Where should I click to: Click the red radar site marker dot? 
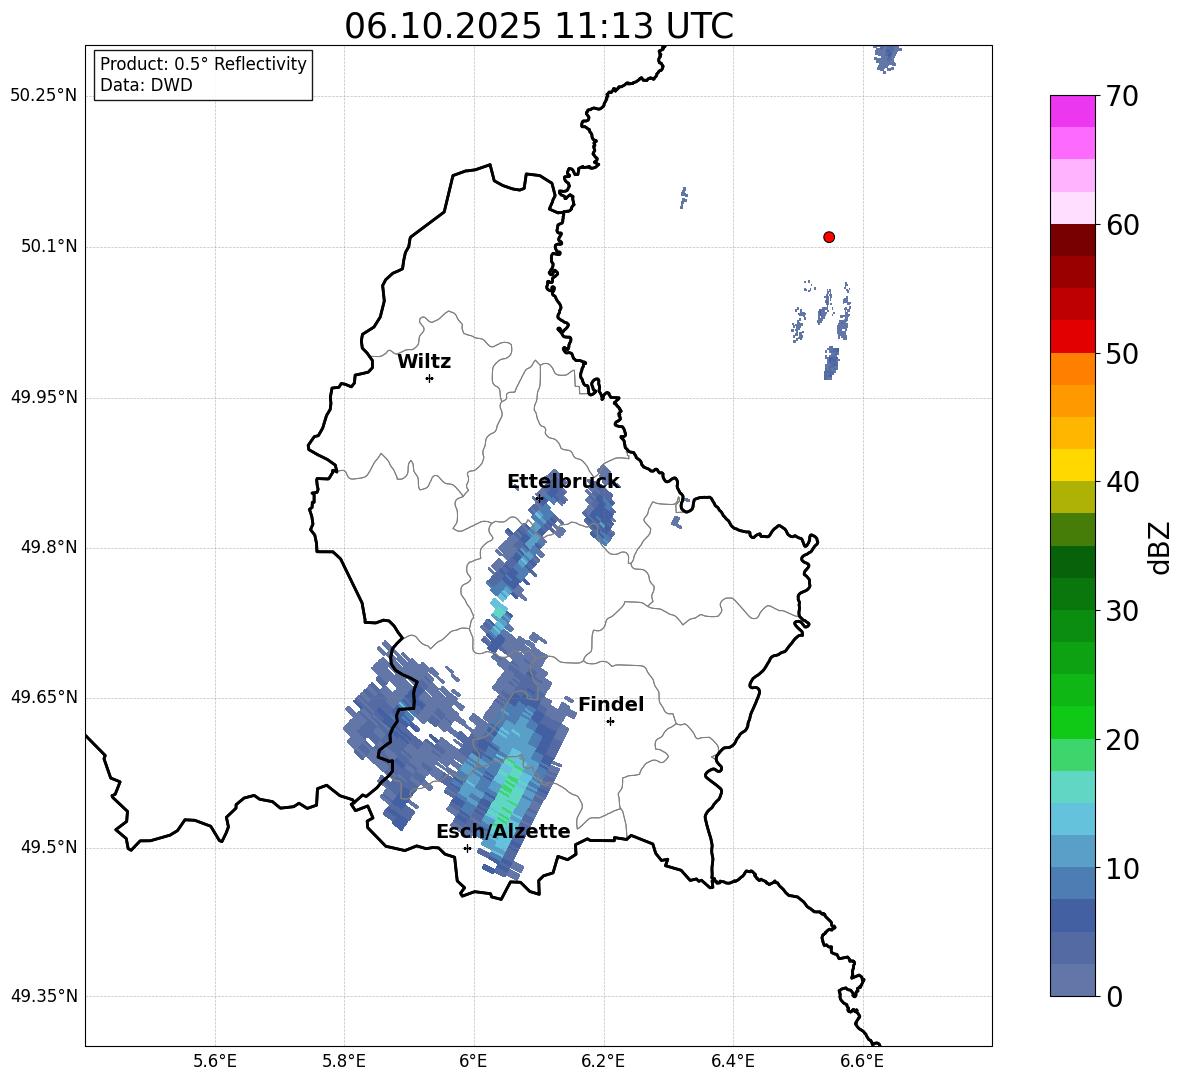829,237
